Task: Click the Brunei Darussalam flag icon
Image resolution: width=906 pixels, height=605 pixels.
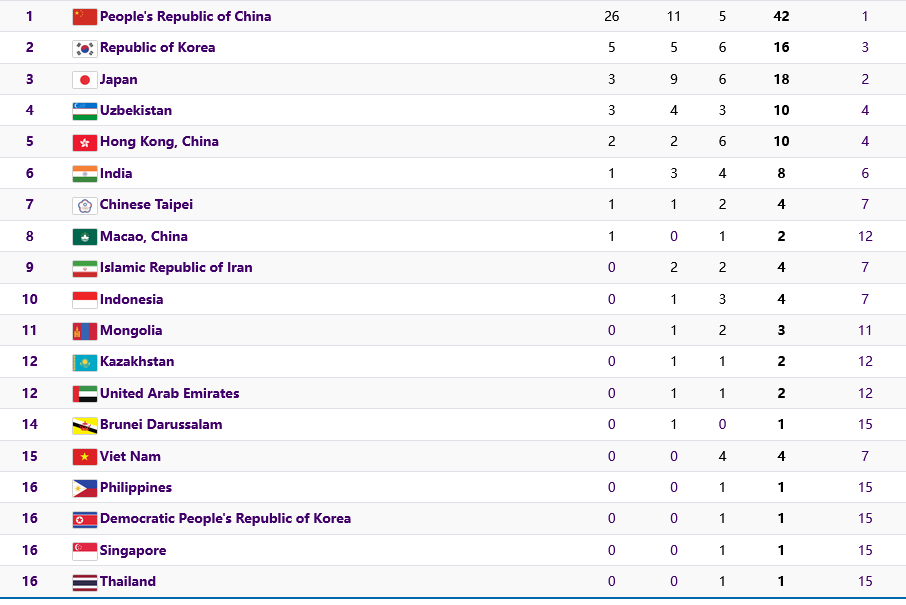Action: pos(84,425)
